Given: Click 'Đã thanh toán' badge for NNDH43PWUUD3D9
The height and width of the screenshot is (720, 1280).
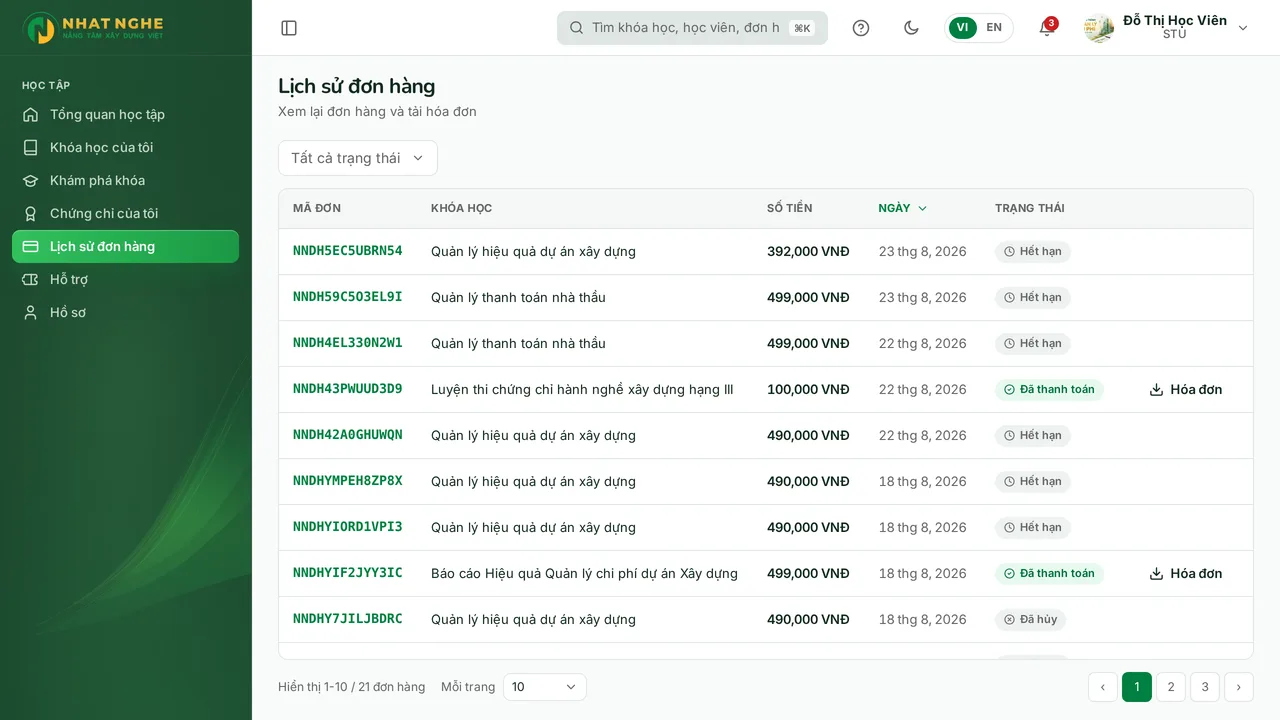Looking at the screenshot, I should [x=1049, y=390].
